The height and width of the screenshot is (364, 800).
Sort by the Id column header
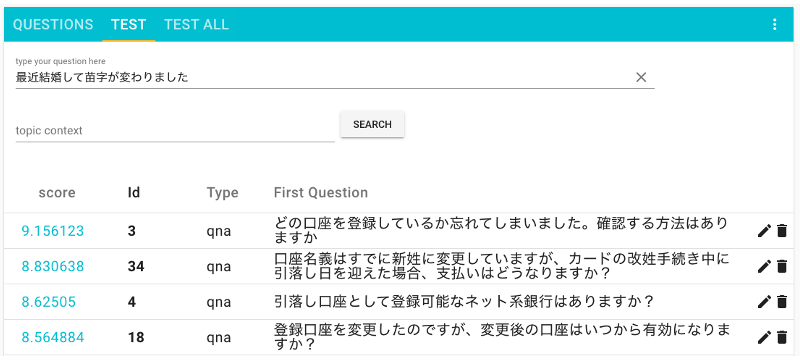click(134, 192)
